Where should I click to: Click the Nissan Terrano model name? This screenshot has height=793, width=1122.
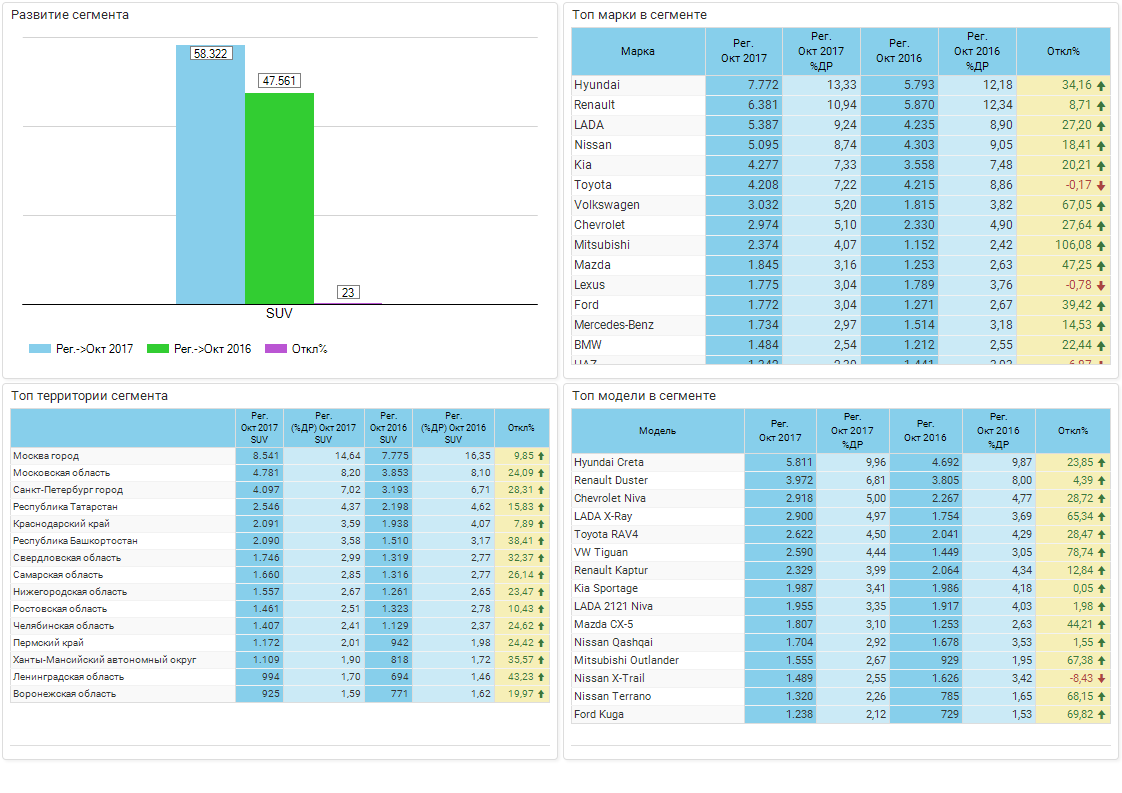[x=613, y=696]
